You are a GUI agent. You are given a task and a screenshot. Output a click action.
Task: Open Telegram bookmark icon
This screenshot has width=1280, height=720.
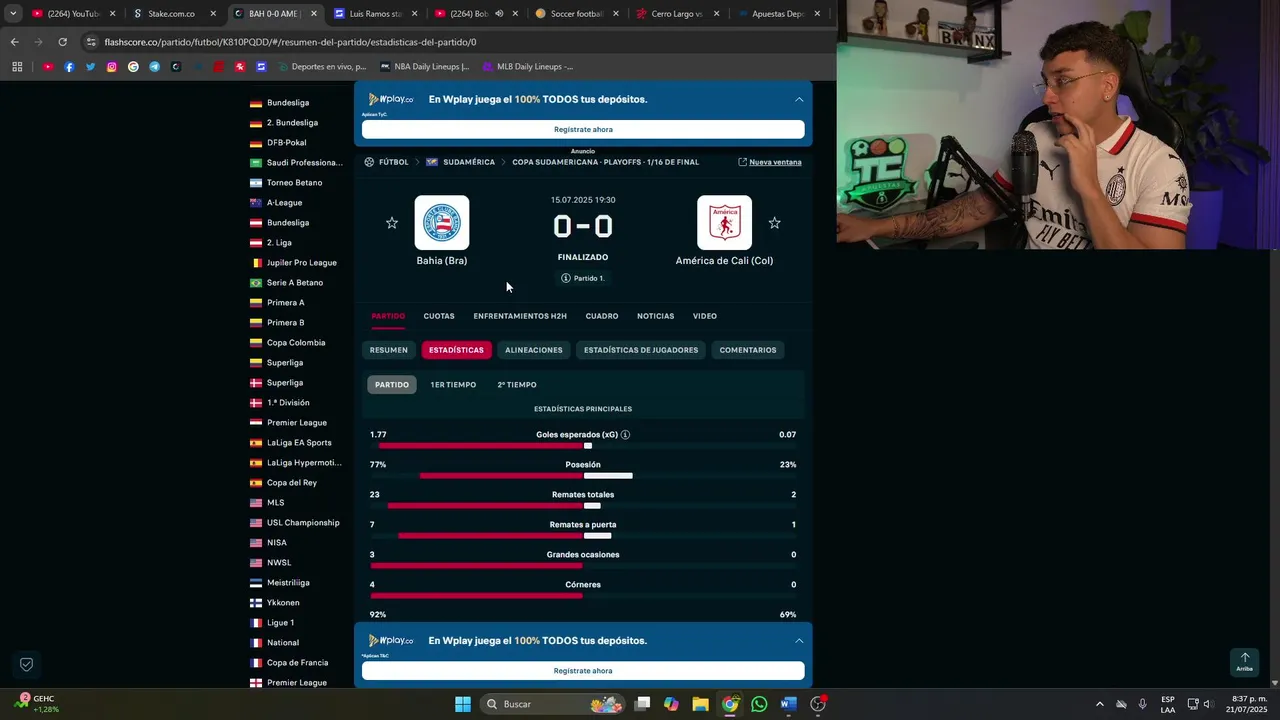pyautogui.click(x=154, y=67)
